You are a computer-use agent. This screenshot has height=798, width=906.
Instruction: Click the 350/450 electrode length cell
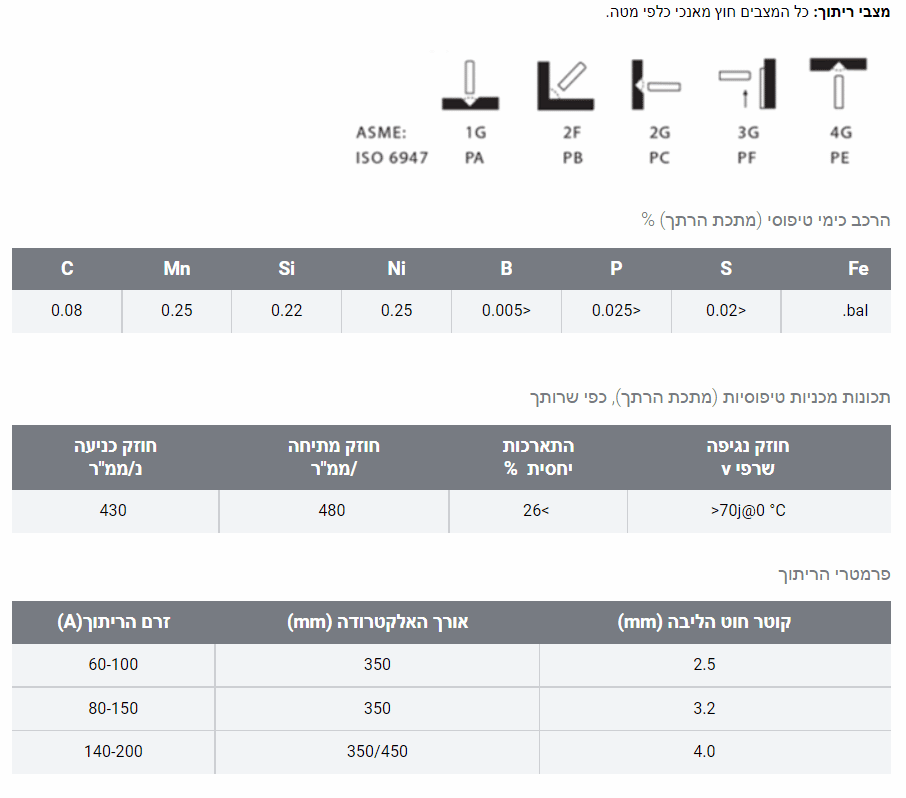tap(377, 751)
